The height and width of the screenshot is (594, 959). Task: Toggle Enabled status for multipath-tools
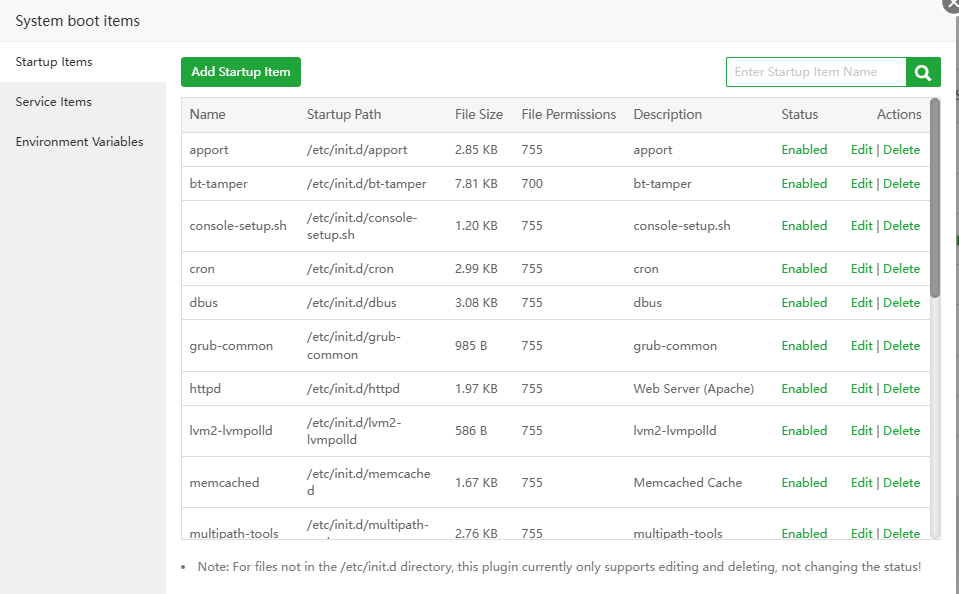pos(804,533)
